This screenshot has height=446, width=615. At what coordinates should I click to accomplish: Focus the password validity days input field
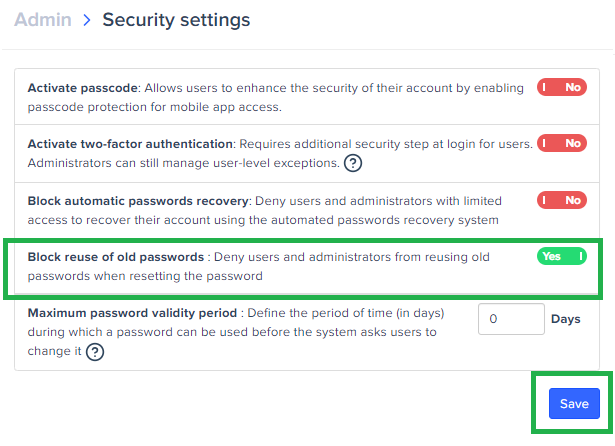point(510,320)
